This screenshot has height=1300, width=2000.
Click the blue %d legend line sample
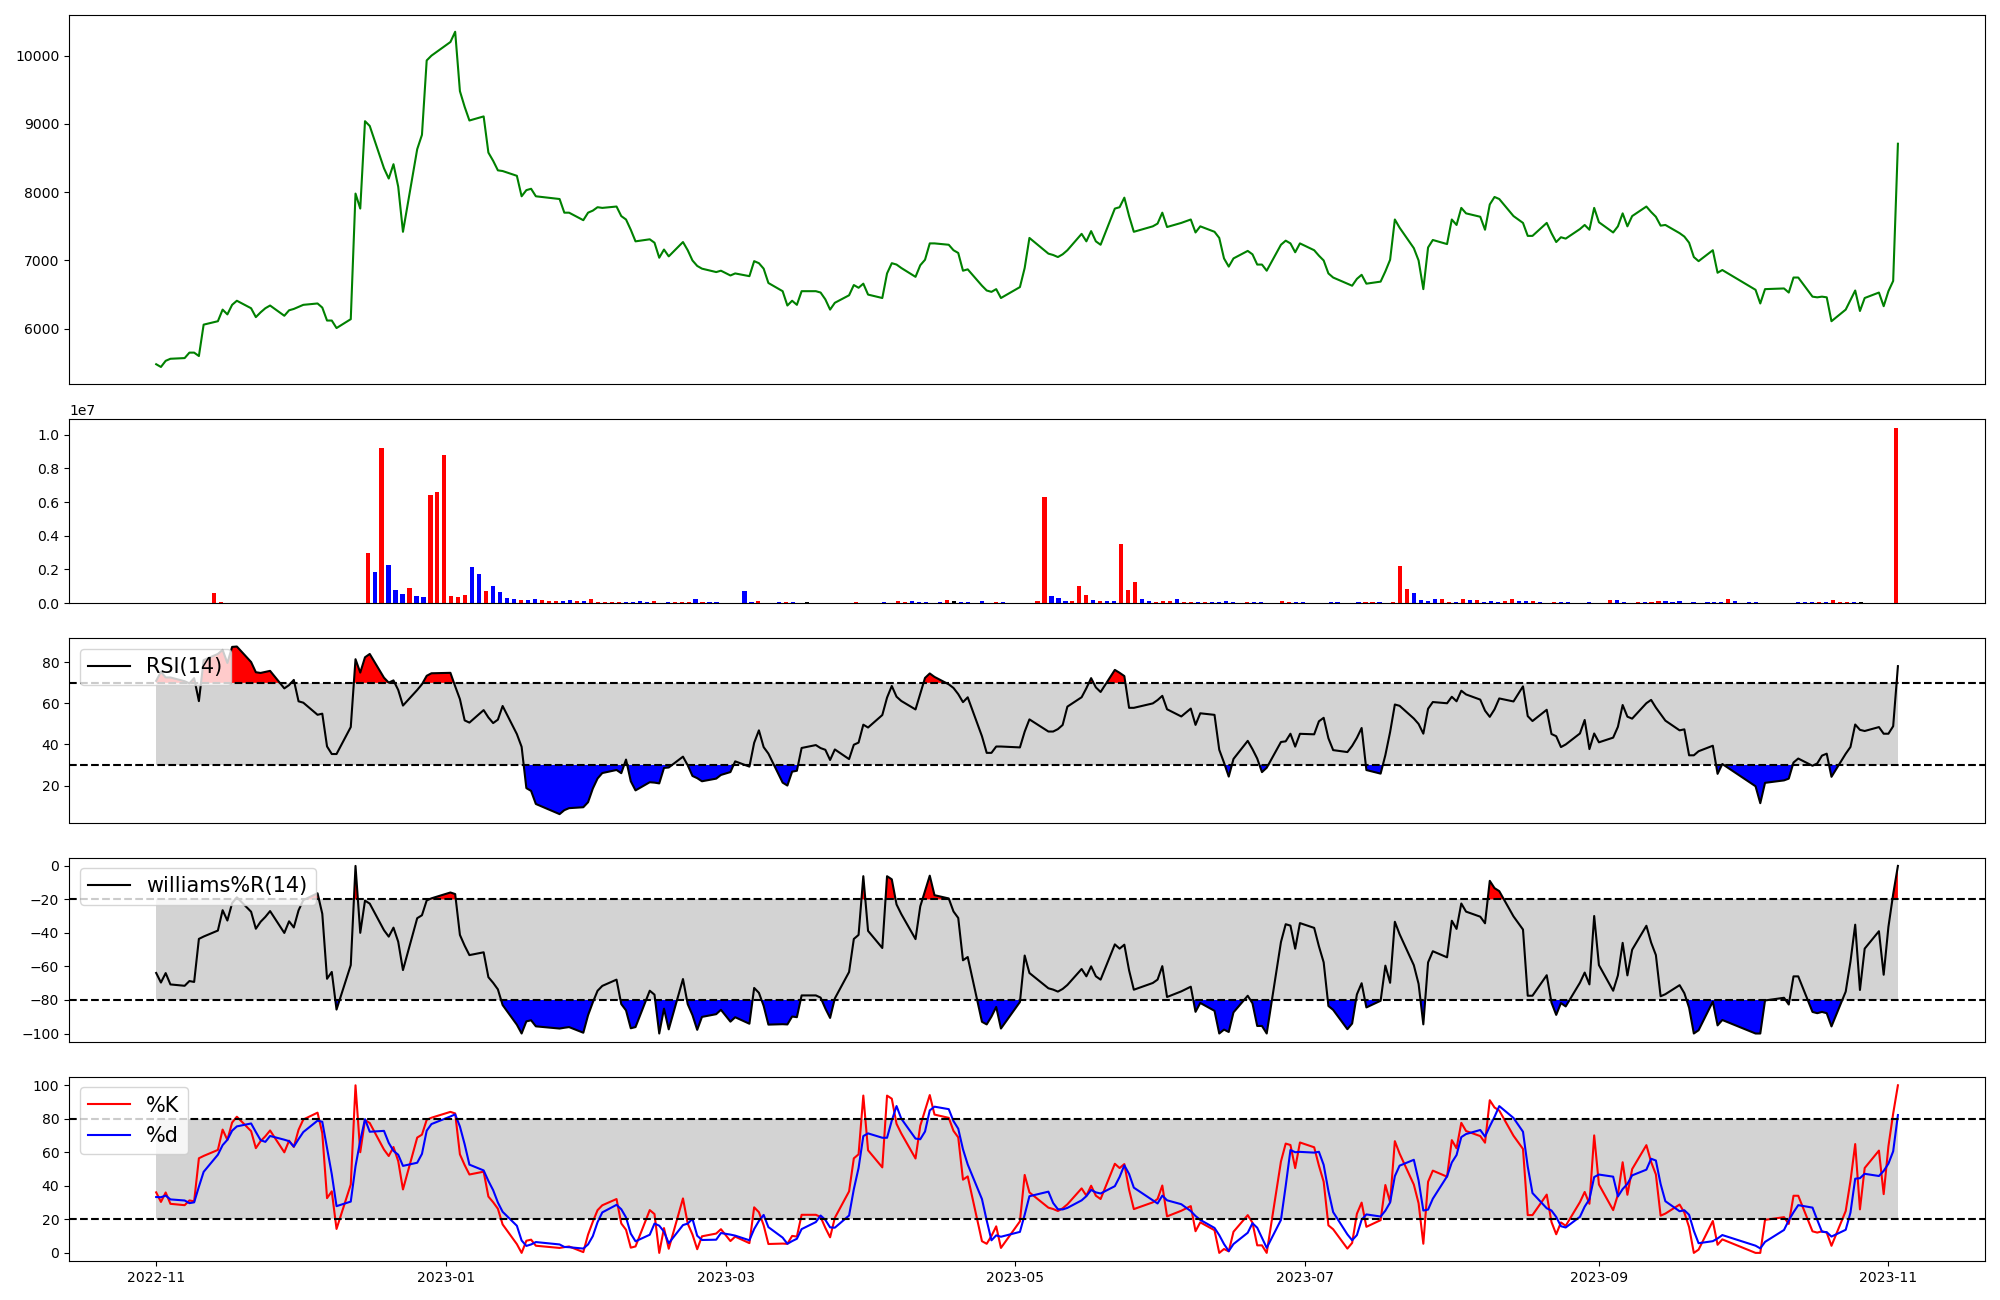[109, 1135]
